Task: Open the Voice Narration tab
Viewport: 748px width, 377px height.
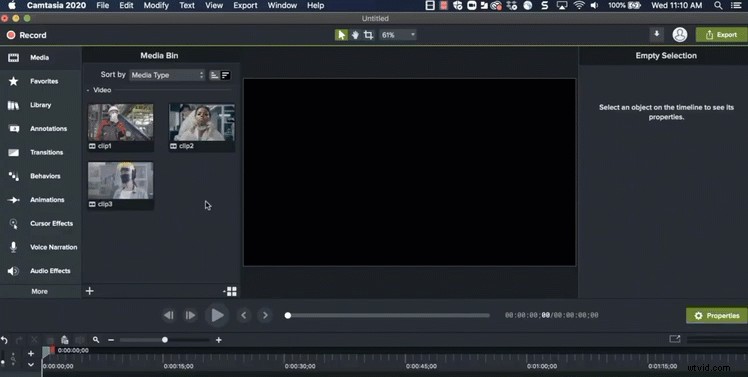Action: 41,247
